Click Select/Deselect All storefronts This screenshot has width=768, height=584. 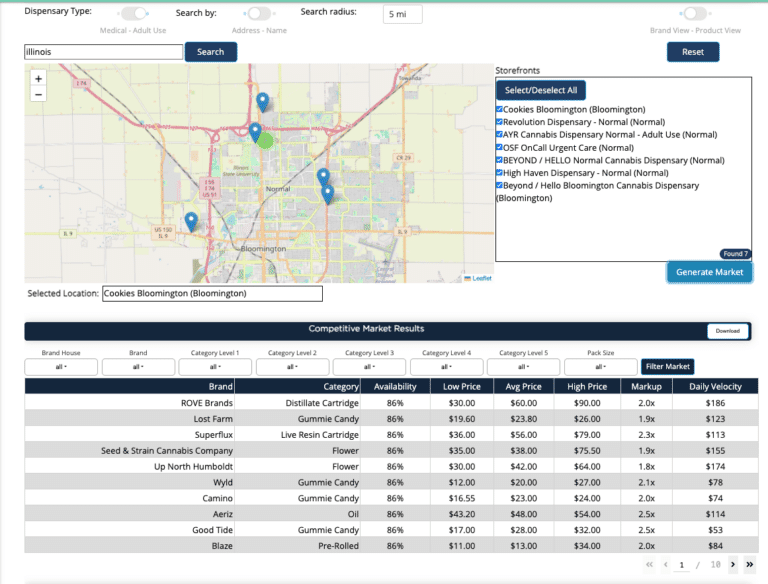541,90
